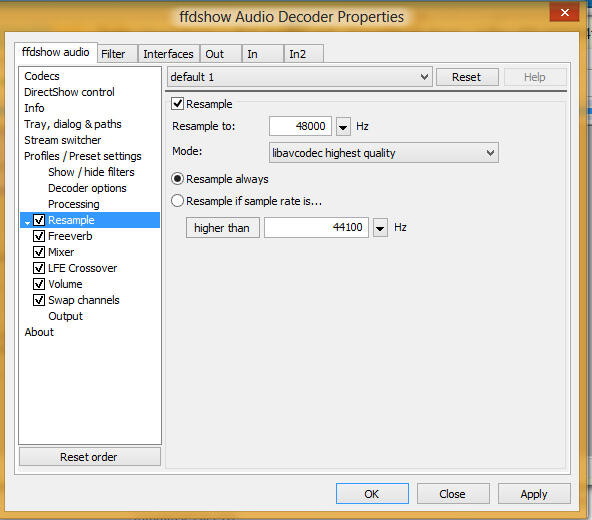Toggle the Volume filter checkbox
Image resolution: width=592 pixels, height=520 pixels.
(39, 284)
